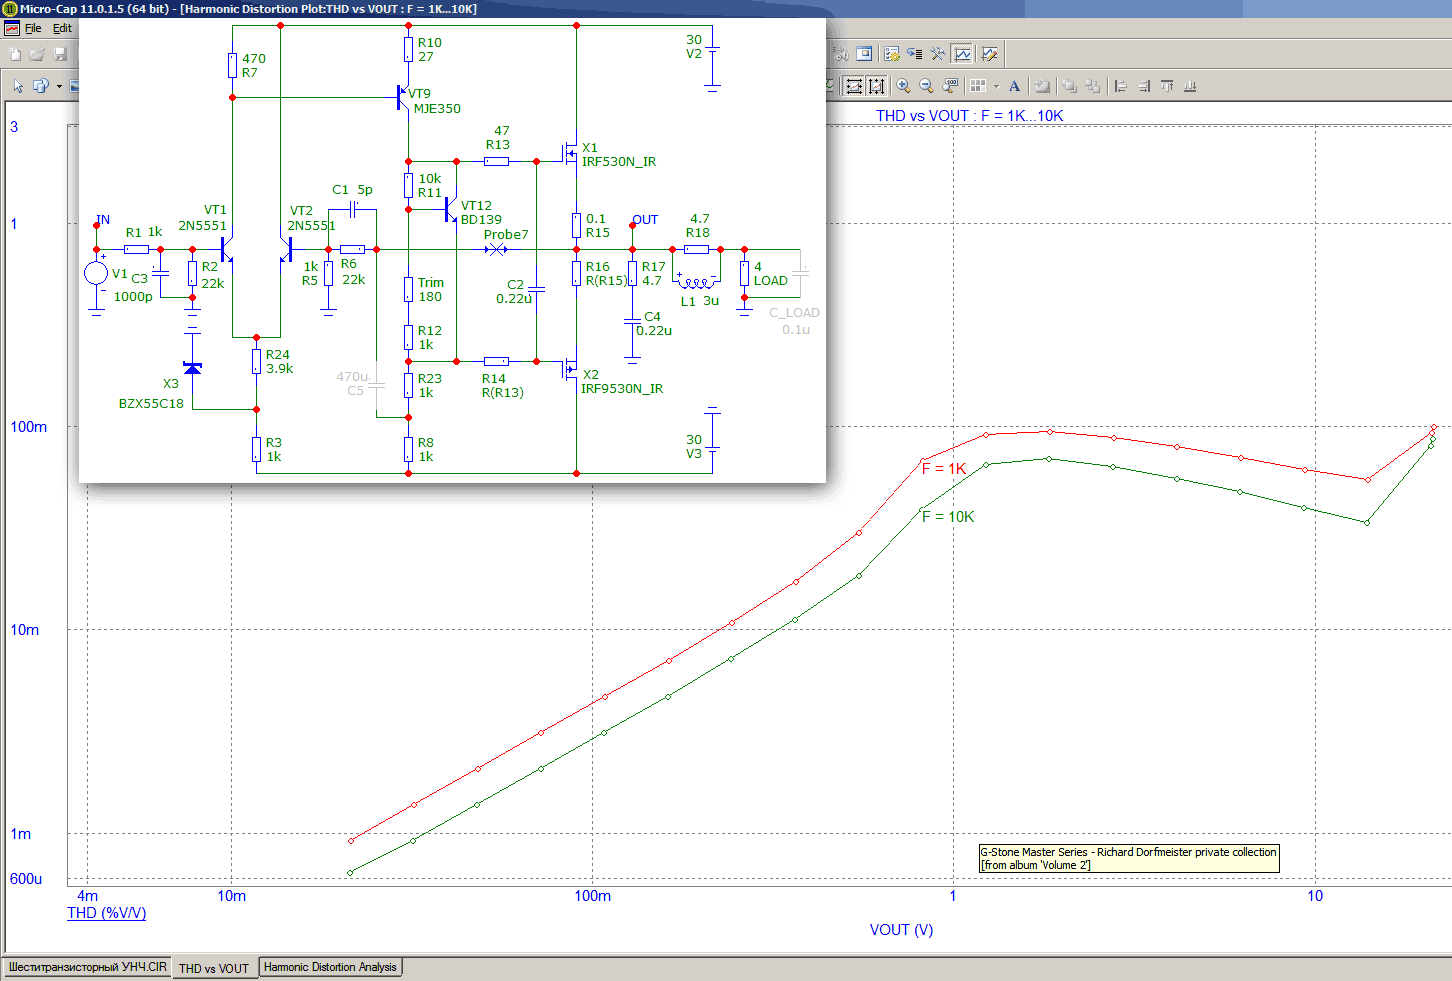The image size is (1452, 981).
Task: Expand the dropdown arrow beside the grid icon
Action: pyautogui.click(x=996, y=86)
